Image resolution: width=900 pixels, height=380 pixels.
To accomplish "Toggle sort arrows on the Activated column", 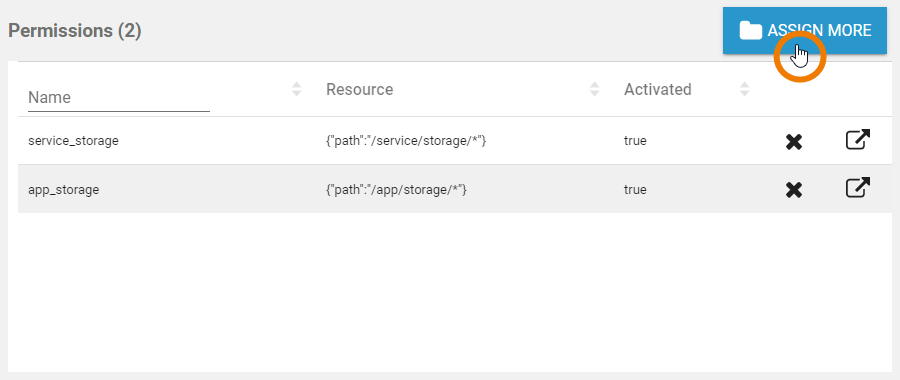I will tap(744, 89).
